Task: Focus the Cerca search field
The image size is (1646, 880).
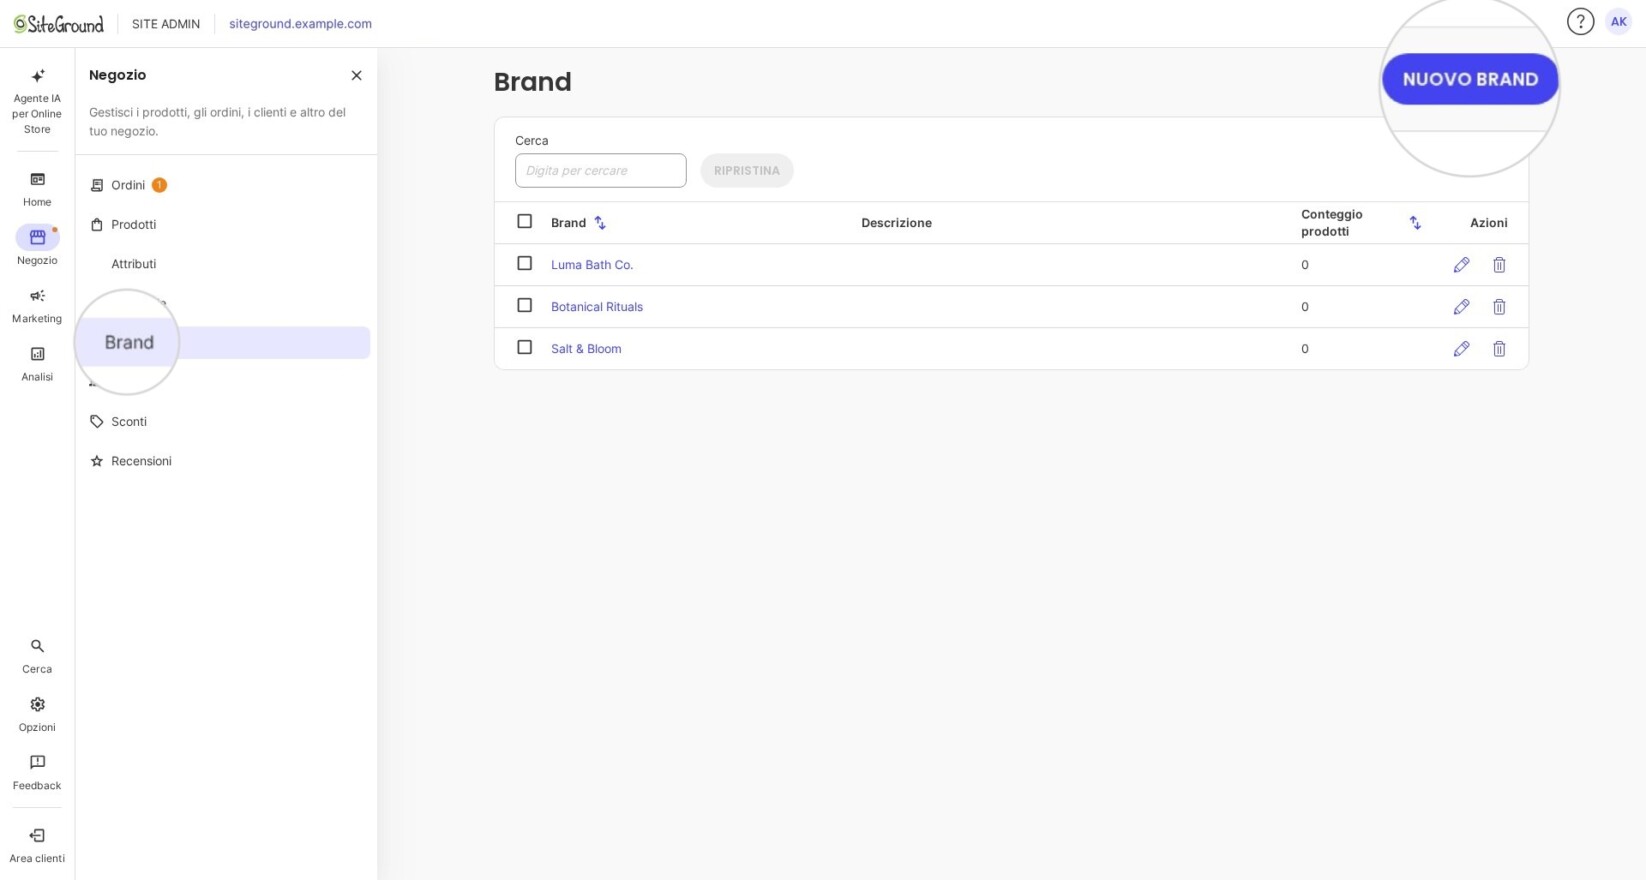Action: 601,170
